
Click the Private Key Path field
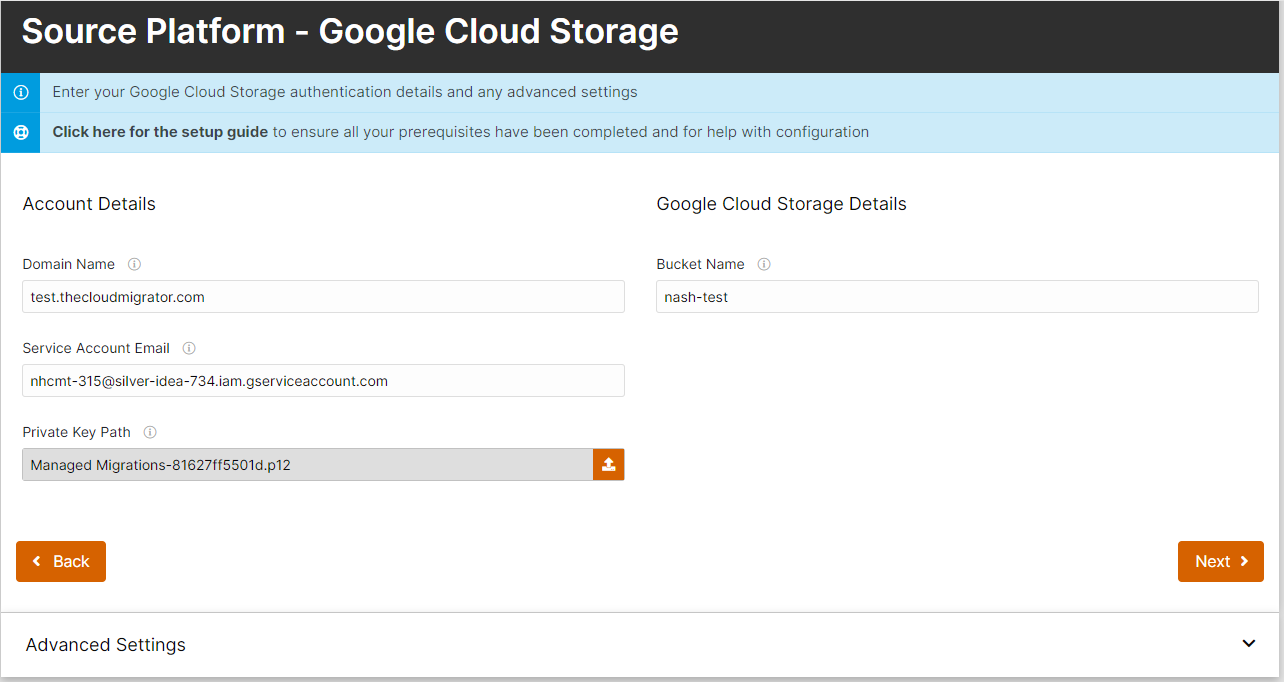(308, 465)
